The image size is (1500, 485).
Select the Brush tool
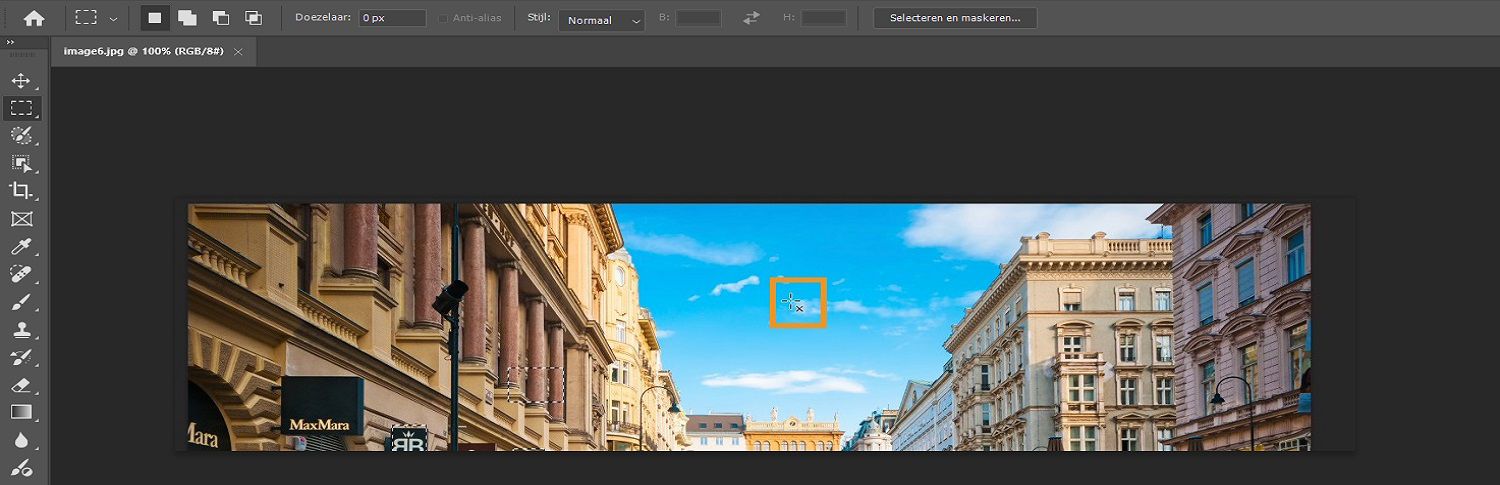coord(21,301)
